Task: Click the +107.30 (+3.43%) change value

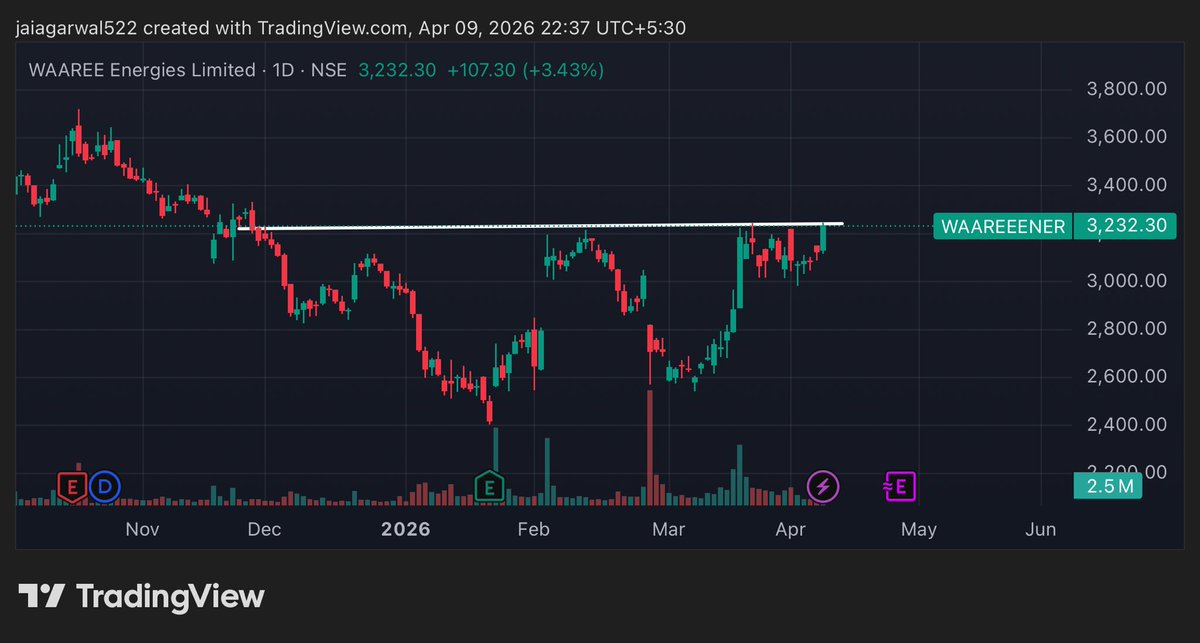Action: pyautogui.click(x=525, y=70)
